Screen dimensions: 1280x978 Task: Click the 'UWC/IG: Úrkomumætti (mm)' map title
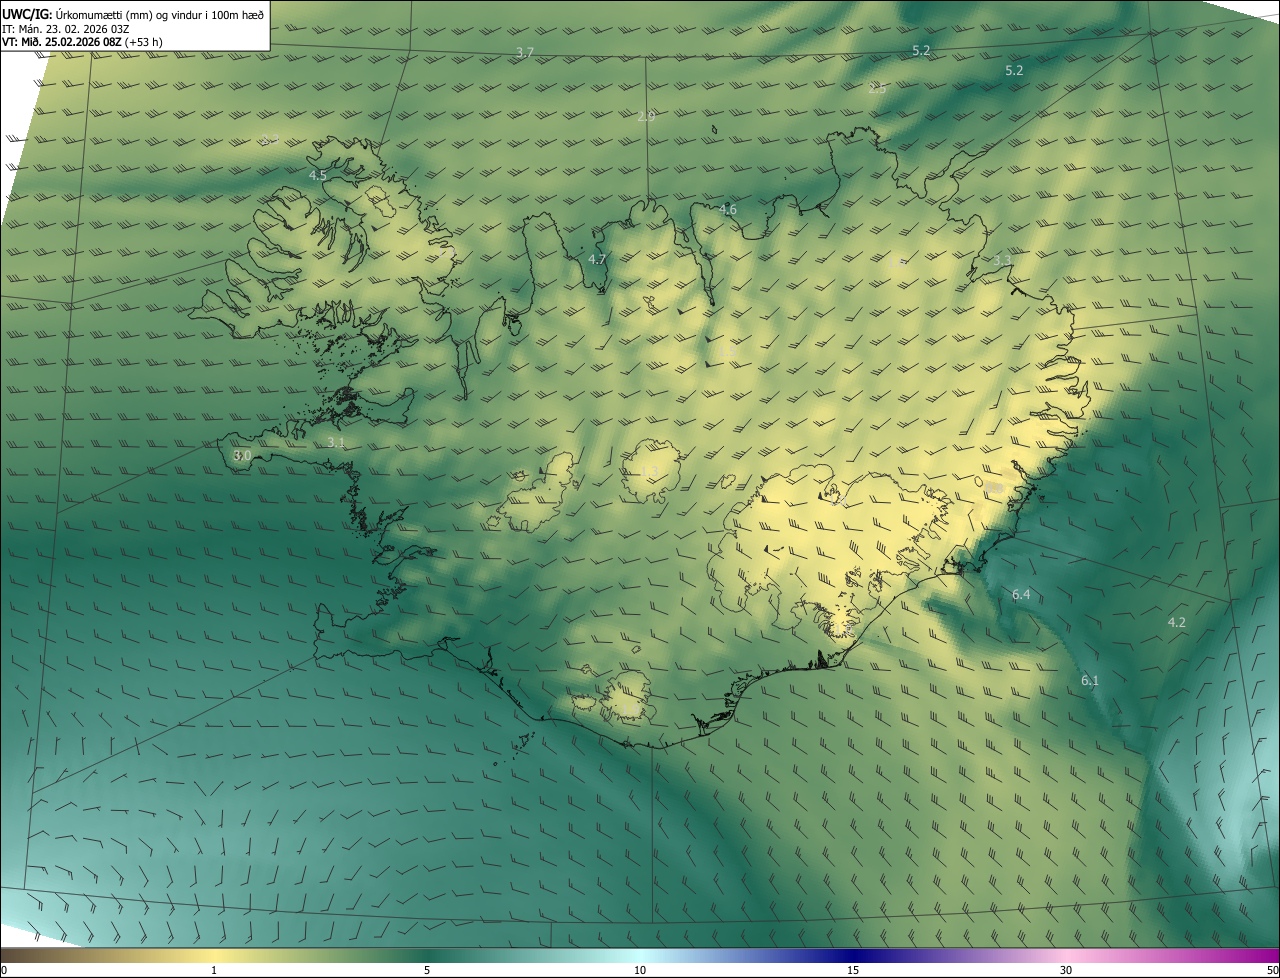[133, 13]
